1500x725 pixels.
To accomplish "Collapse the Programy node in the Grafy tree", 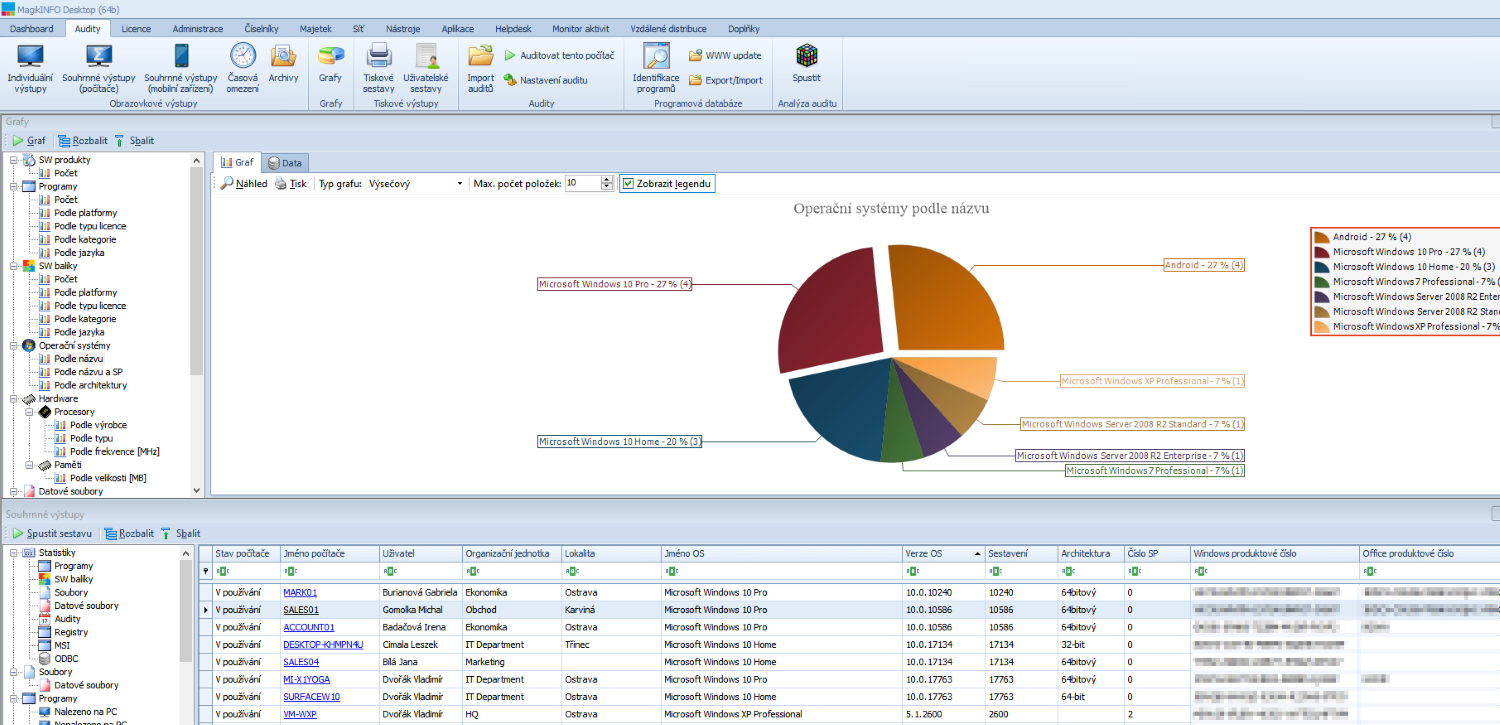I will [x=14, y=186].
